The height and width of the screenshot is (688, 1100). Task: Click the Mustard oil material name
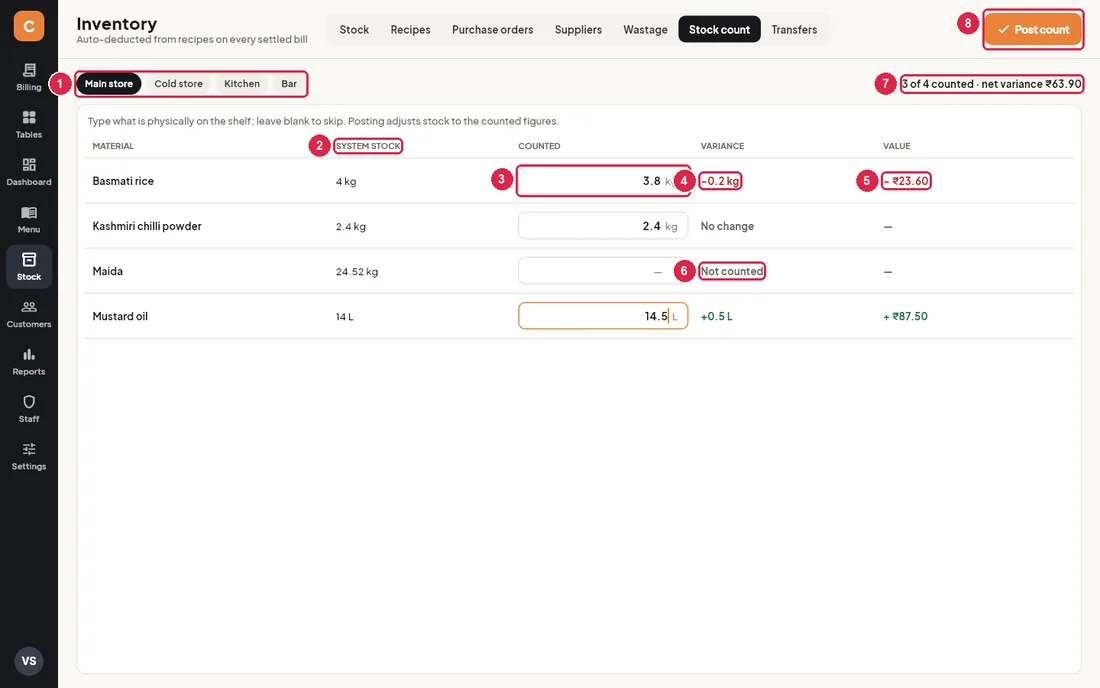pos(120,316)
